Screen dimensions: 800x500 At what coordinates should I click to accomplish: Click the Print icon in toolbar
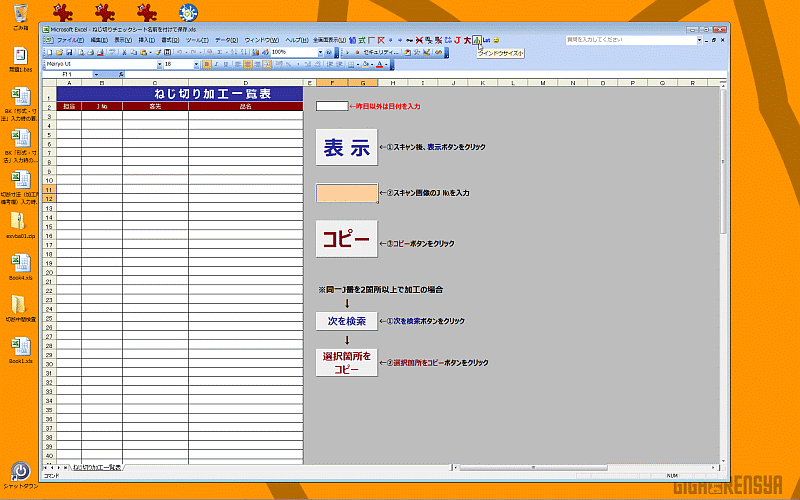[91, 52]
